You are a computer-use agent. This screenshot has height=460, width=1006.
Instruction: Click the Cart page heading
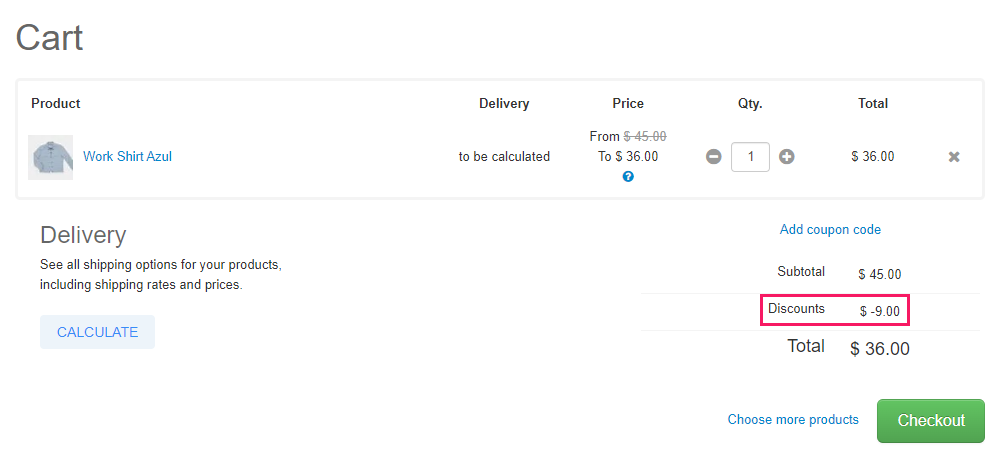(x=49, y=38)
